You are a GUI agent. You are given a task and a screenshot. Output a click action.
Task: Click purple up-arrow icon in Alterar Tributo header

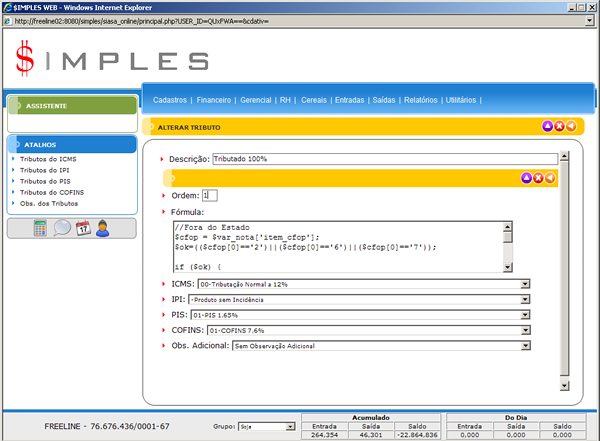(x=547, y=127)
